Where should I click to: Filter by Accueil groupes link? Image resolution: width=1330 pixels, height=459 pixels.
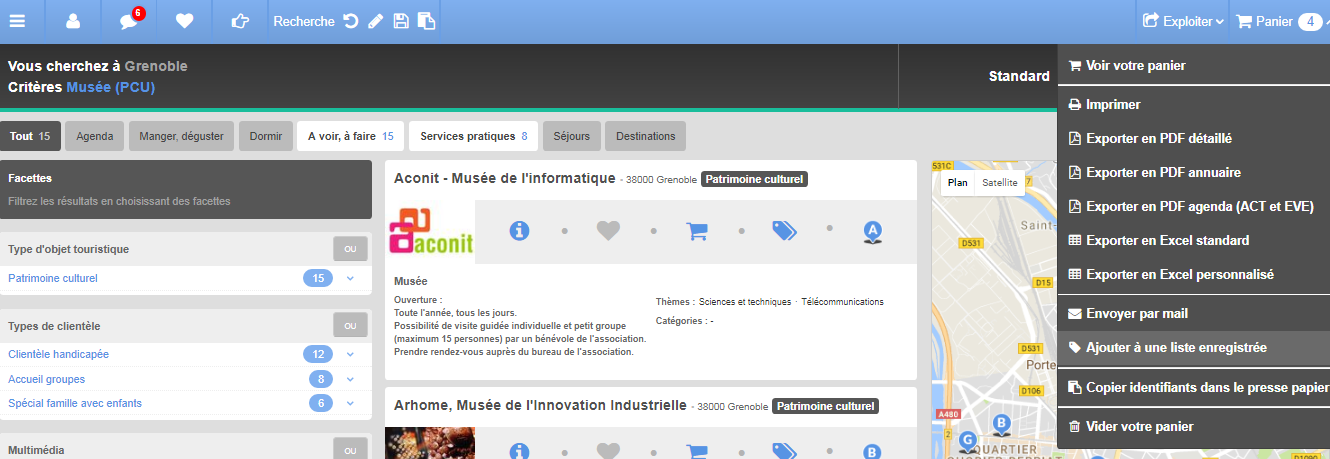pos(46,379)
